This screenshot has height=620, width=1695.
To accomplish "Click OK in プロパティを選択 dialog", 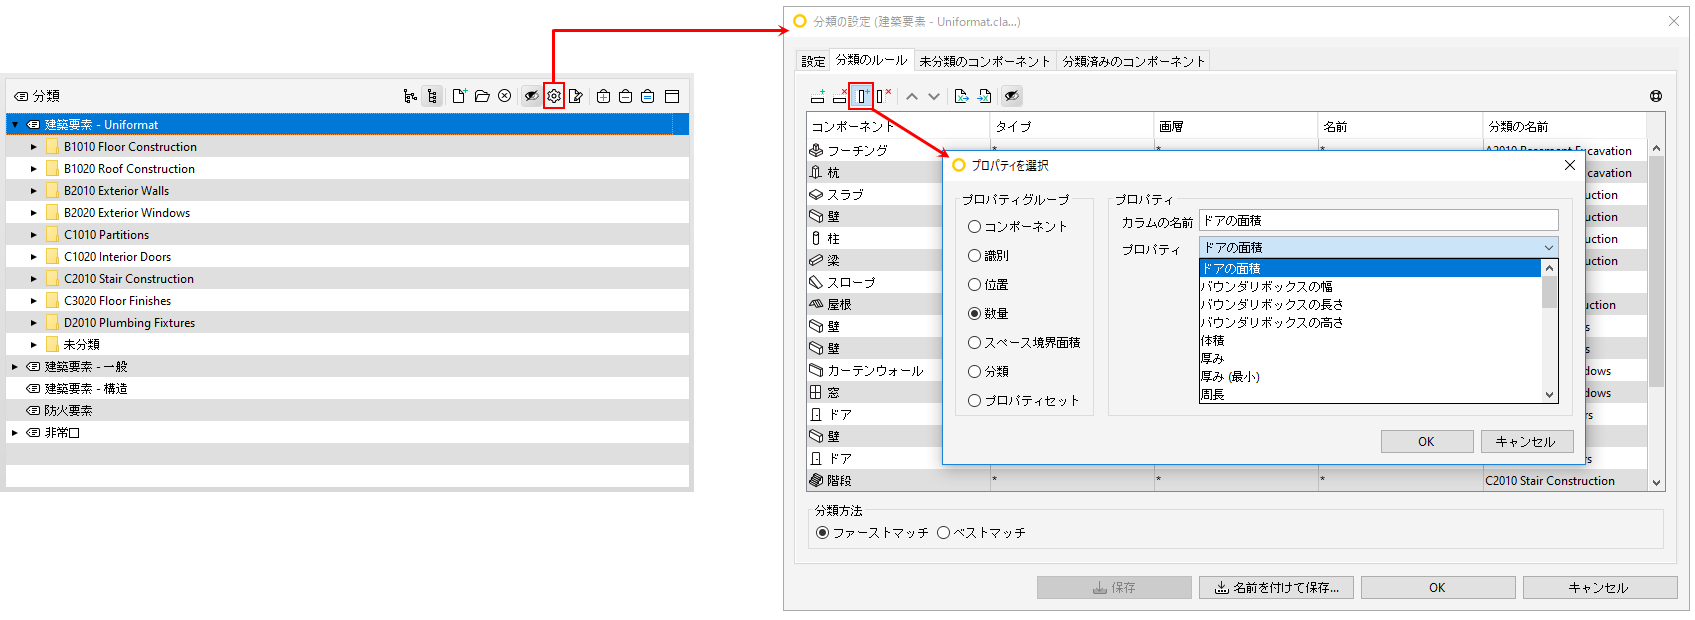I will point(1426,441).
